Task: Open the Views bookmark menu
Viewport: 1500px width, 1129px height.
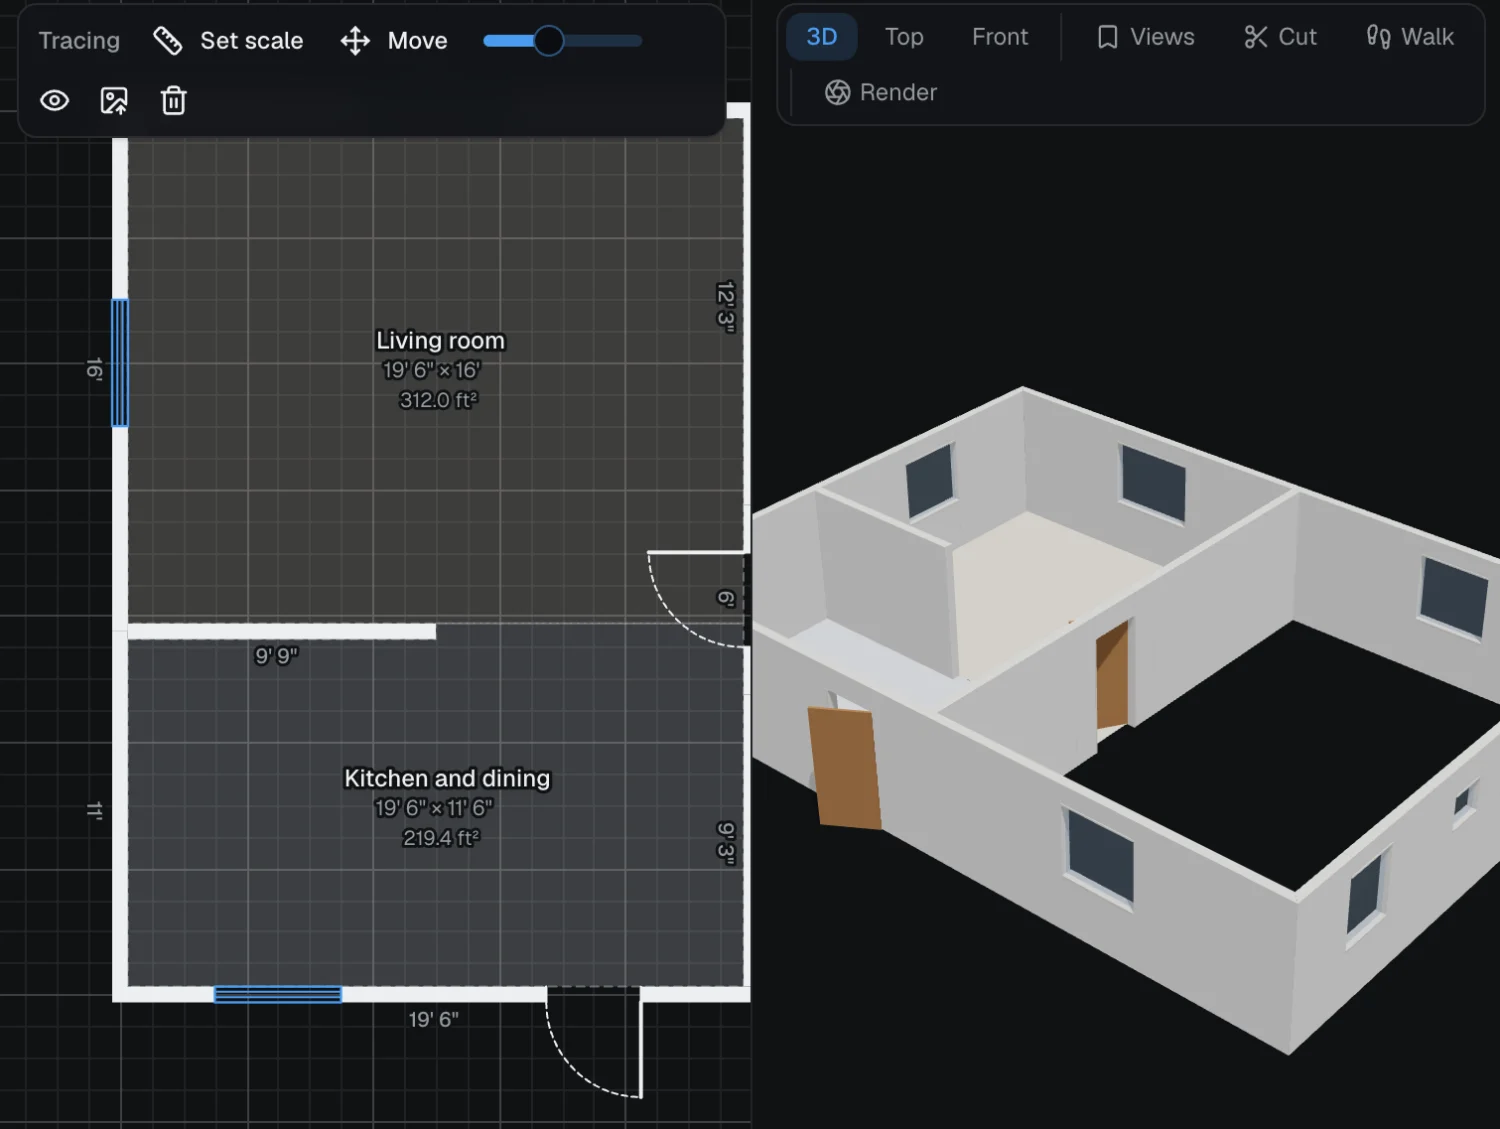Action: [x=1146, y=37]
